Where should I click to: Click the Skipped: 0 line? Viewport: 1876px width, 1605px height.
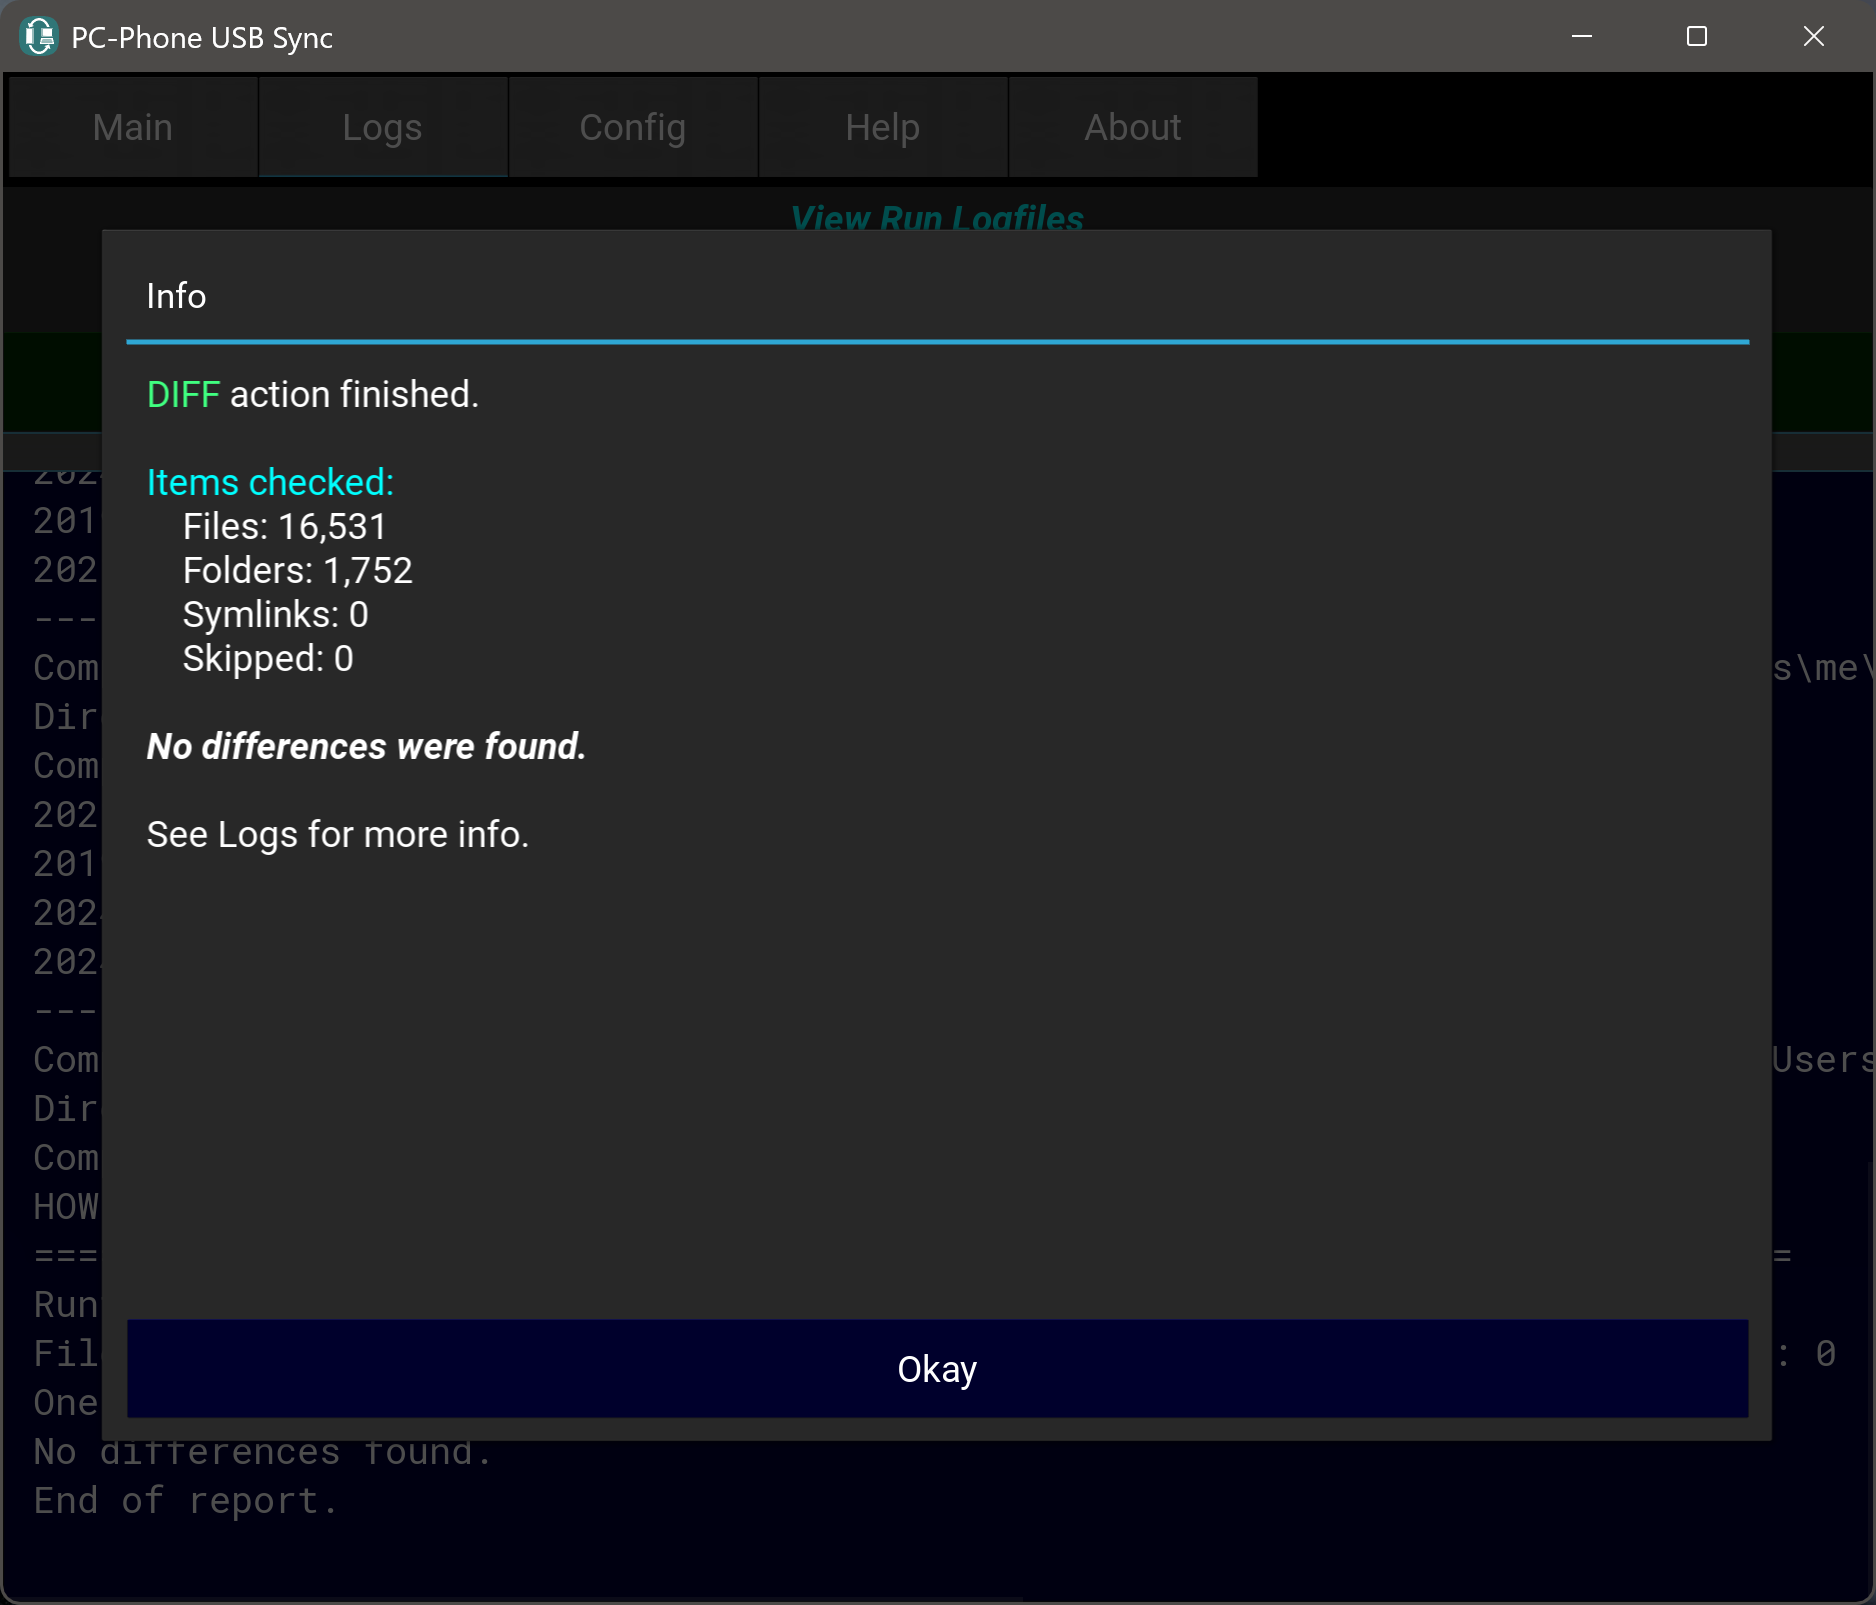[x=267, y=659]
